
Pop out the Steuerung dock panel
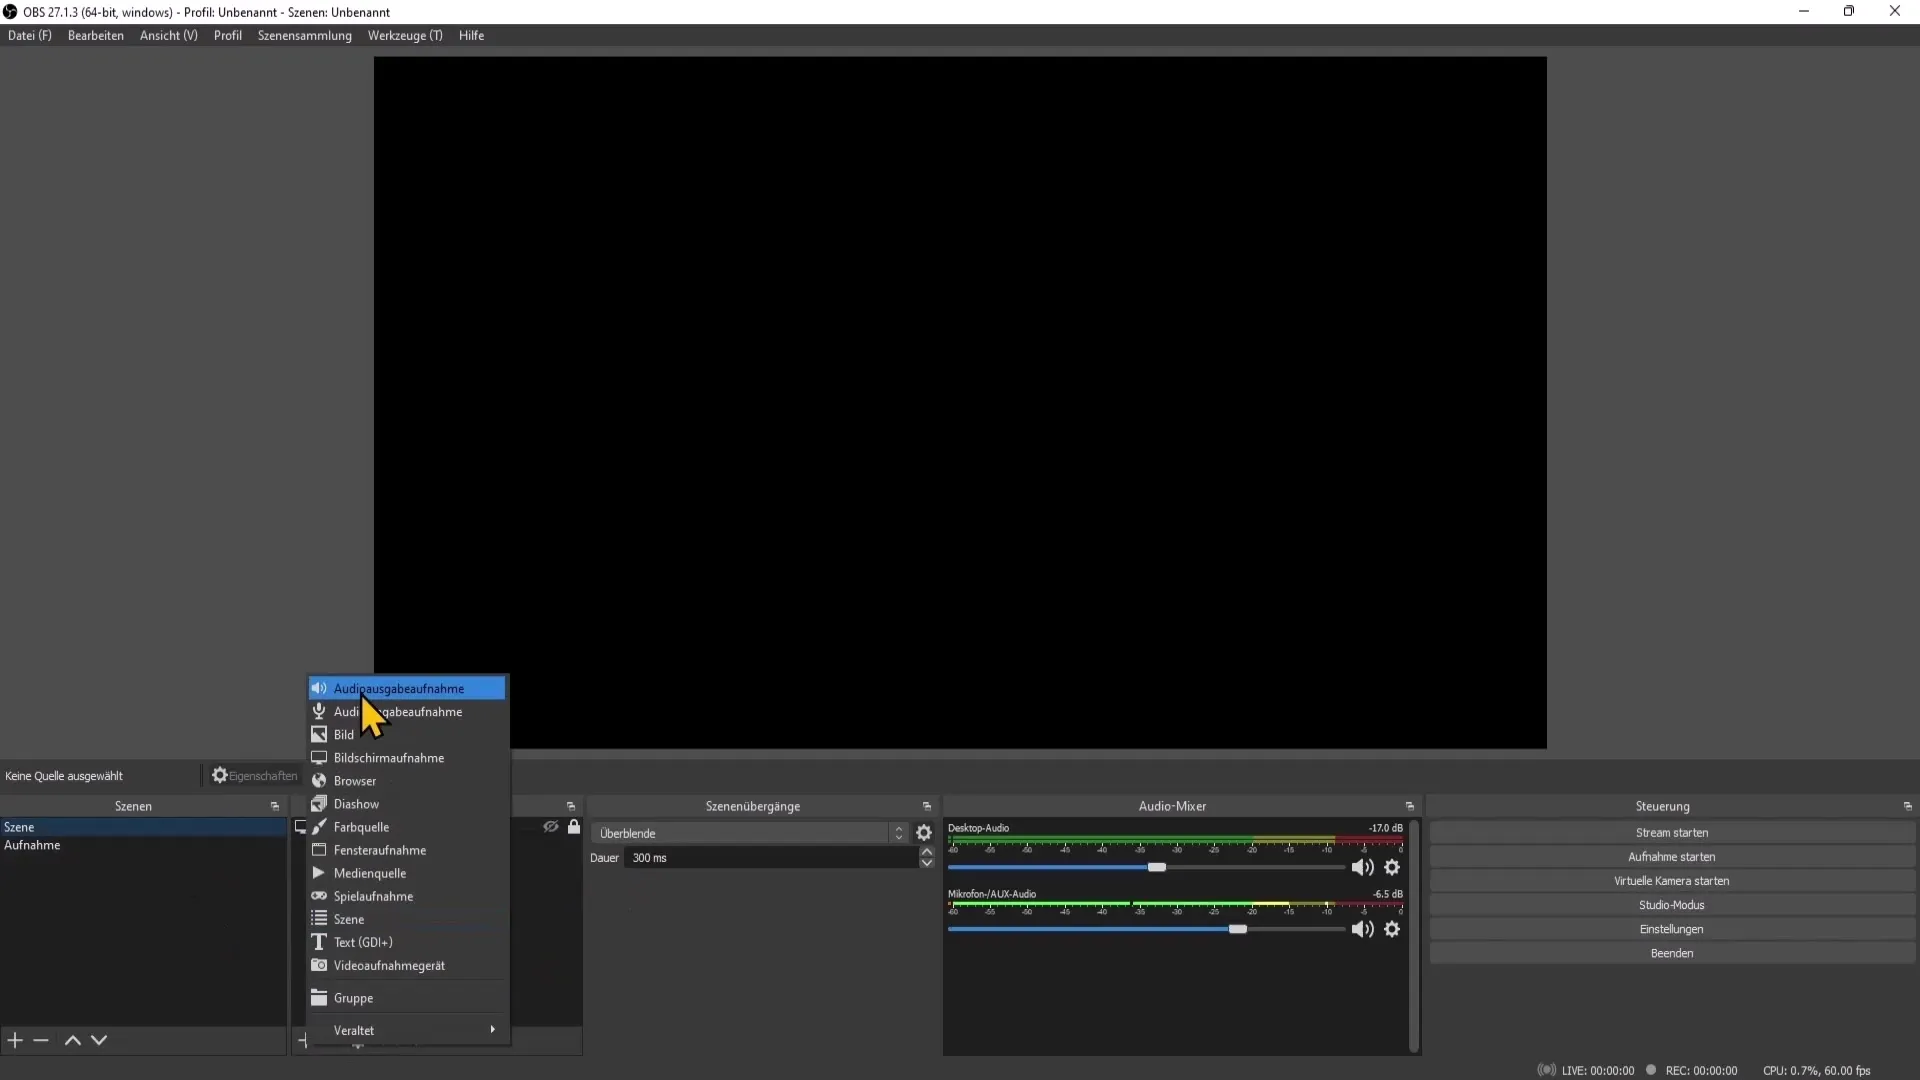click(1908, 806)
